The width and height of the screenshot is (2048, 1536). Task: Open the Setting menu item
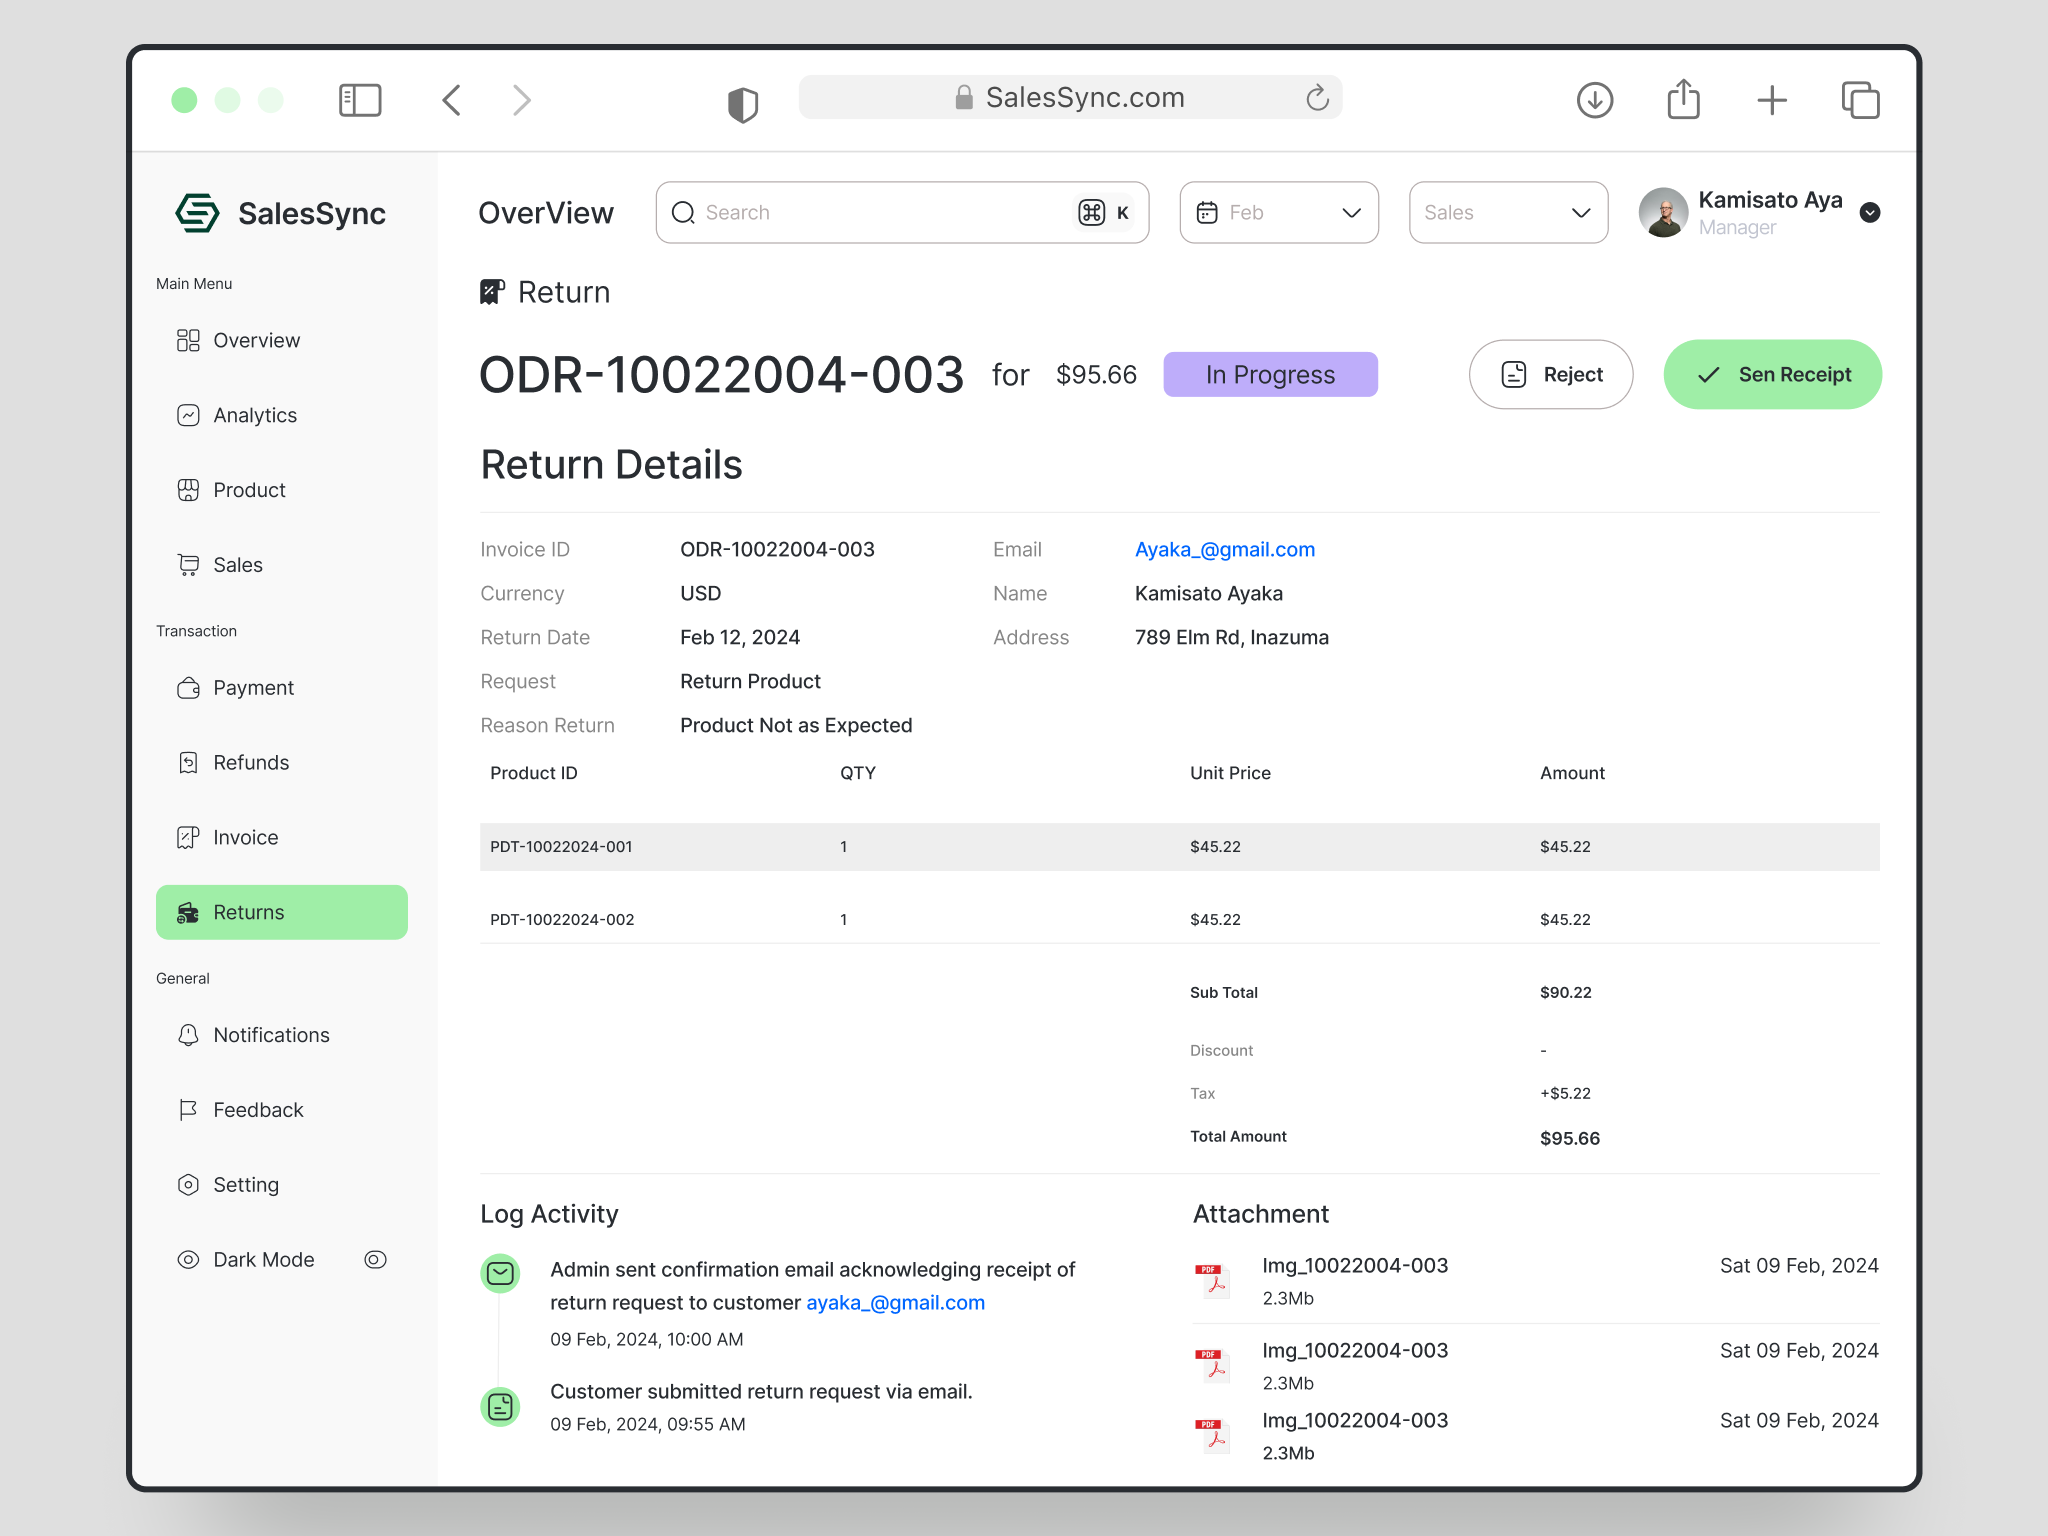point(189,1184)
